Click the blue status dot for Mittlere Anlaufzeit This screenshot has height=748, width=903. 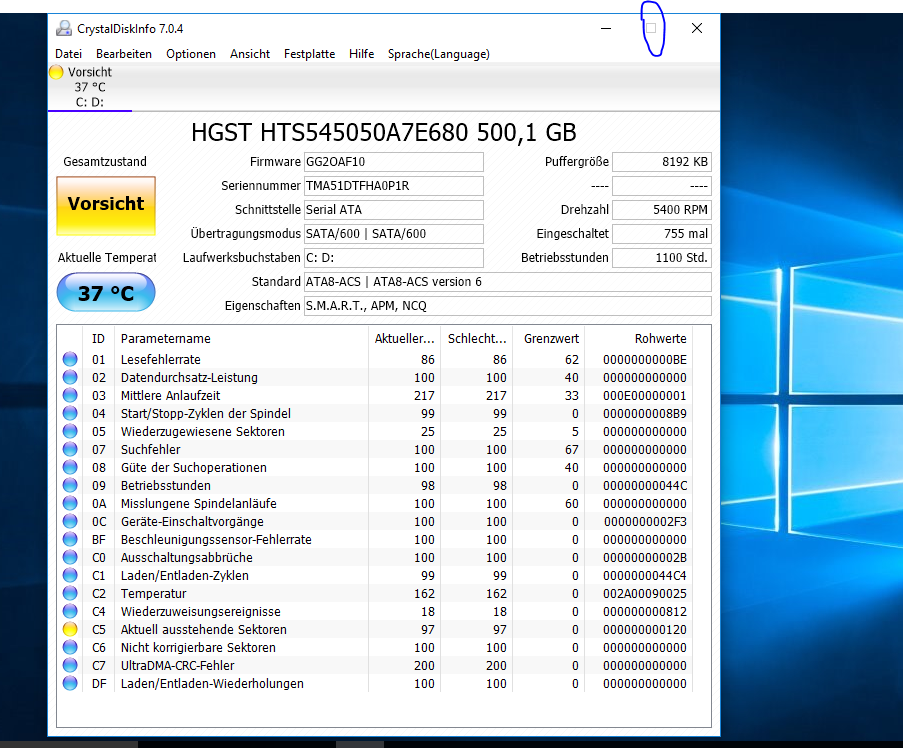pyautogui.click(x=70, y=395)
